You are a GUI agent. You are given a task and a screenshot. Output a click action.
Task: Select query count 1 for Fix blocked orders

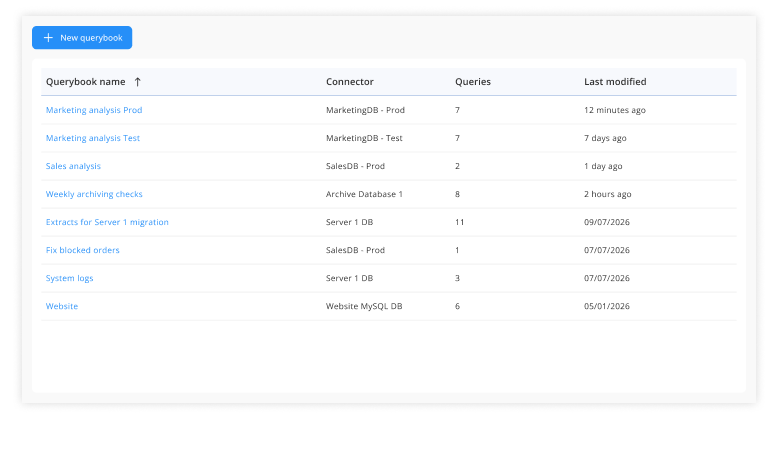pyautogui.click(x=457, y=250)
